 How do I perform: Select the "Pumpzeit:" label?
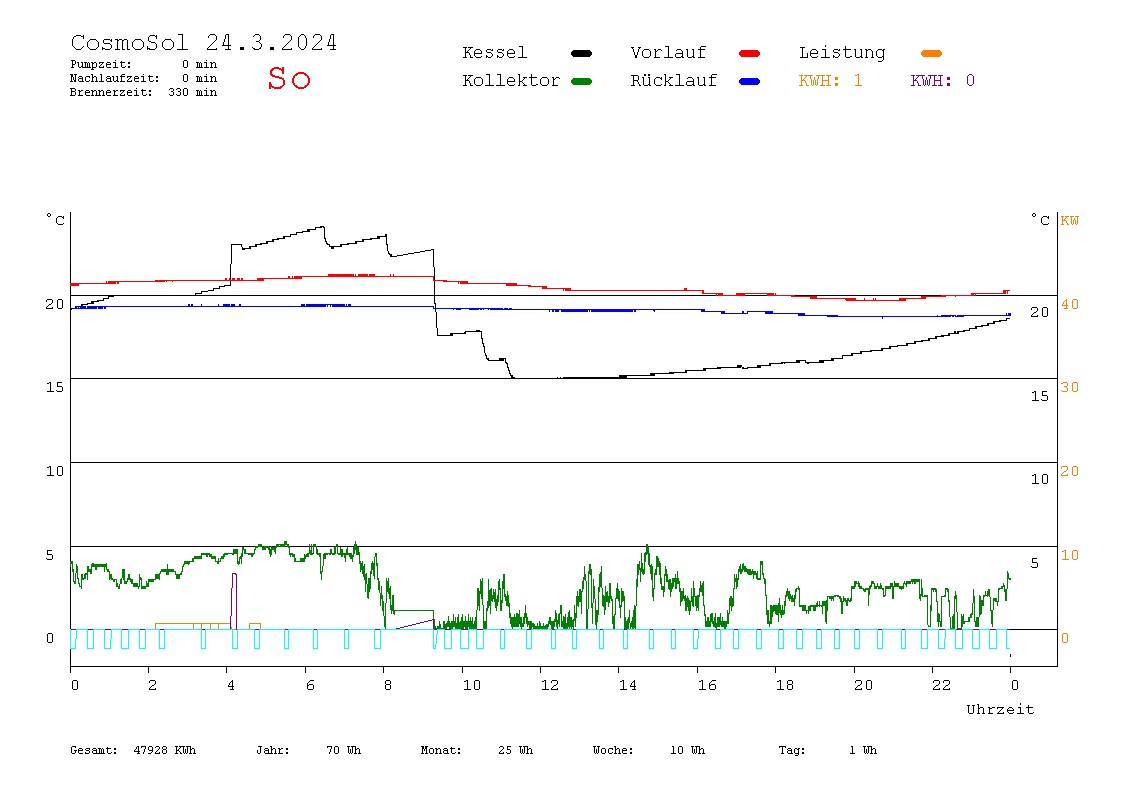click(x=101, y=64)
